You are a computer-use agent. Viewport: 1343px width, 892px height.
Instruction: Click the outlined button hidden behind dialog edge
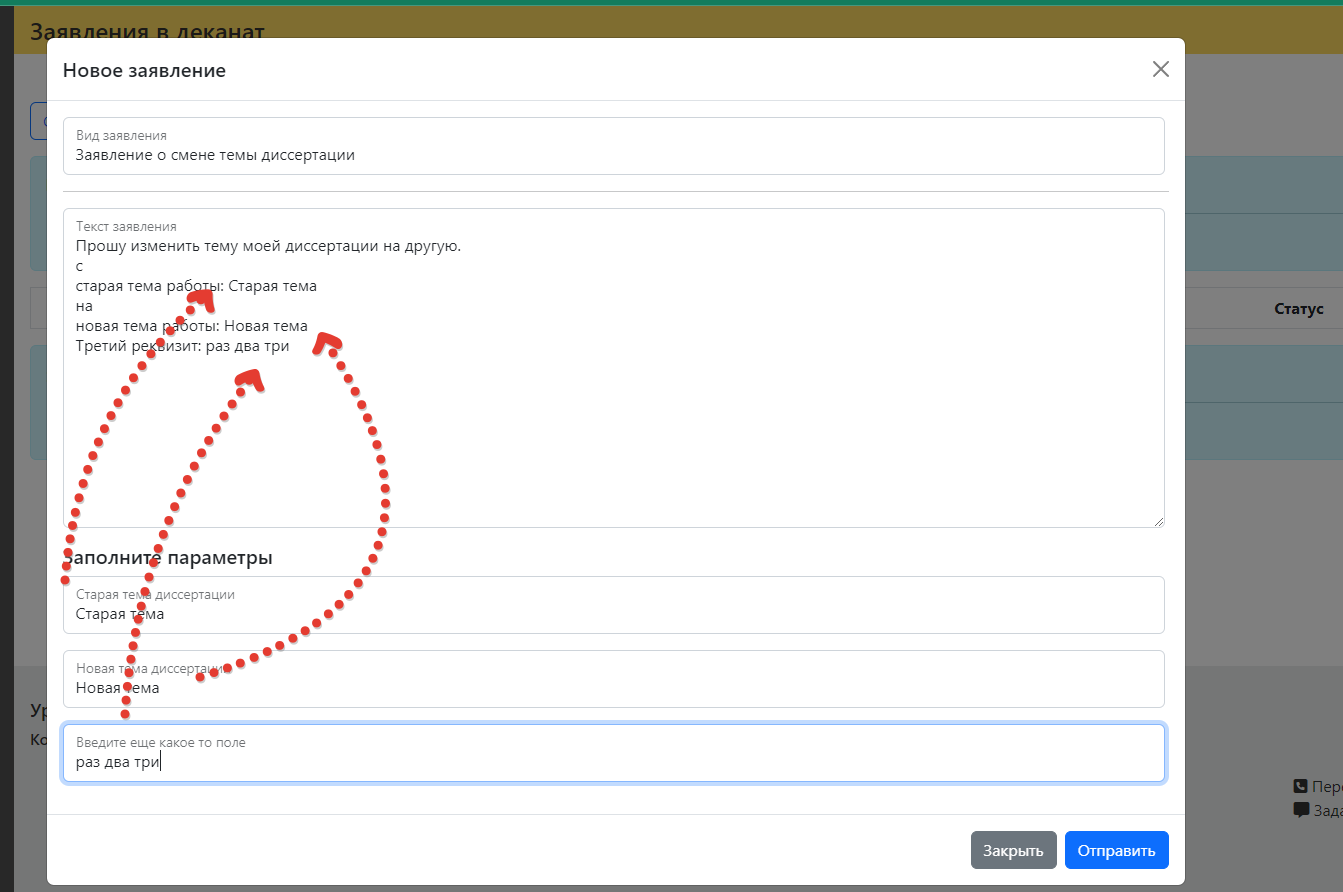pos(38,121)
